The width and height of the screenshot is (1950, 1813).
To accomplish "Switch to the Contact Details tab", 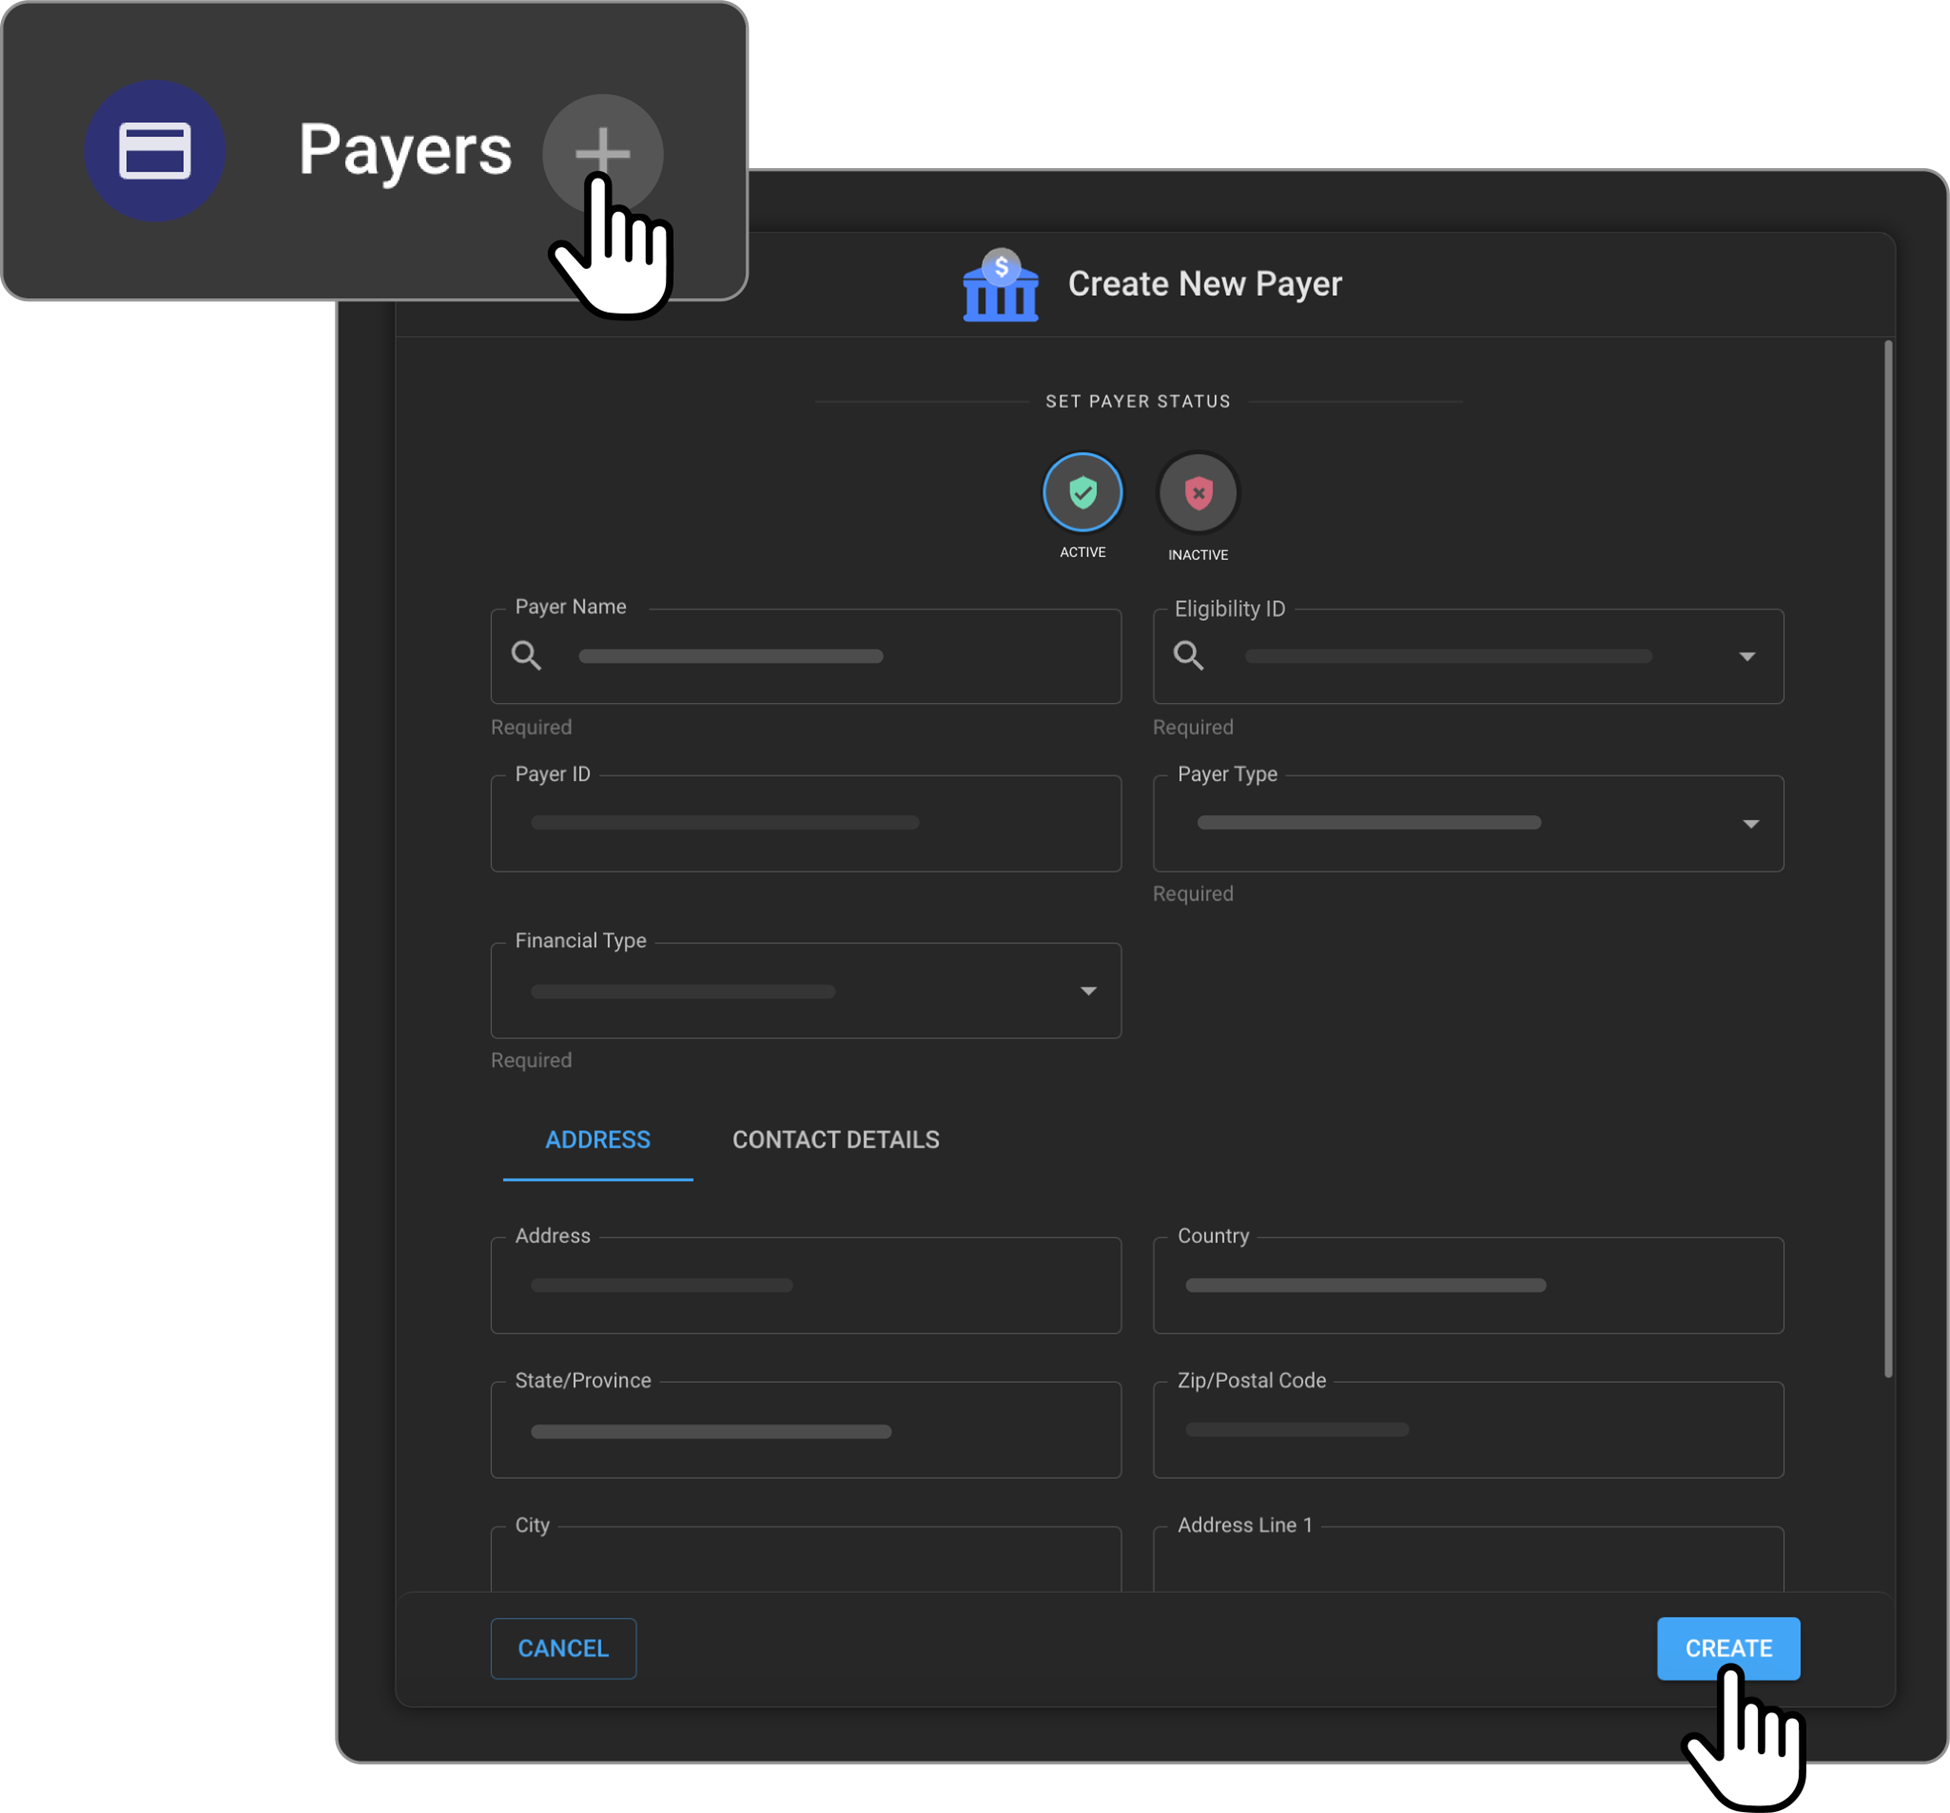I will pyautogui.click(x=835, y=1140).
